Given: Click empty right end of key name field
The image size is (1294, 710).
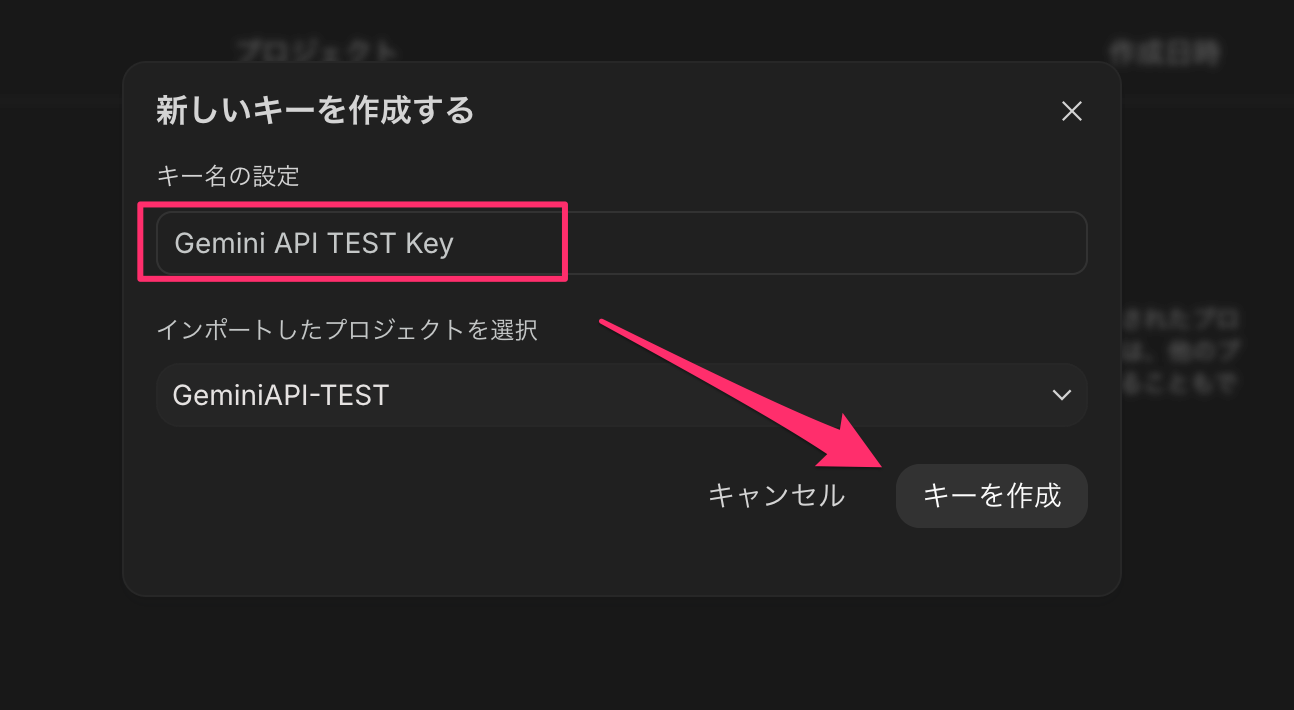Looking at the screenshot, I should 900,243.
